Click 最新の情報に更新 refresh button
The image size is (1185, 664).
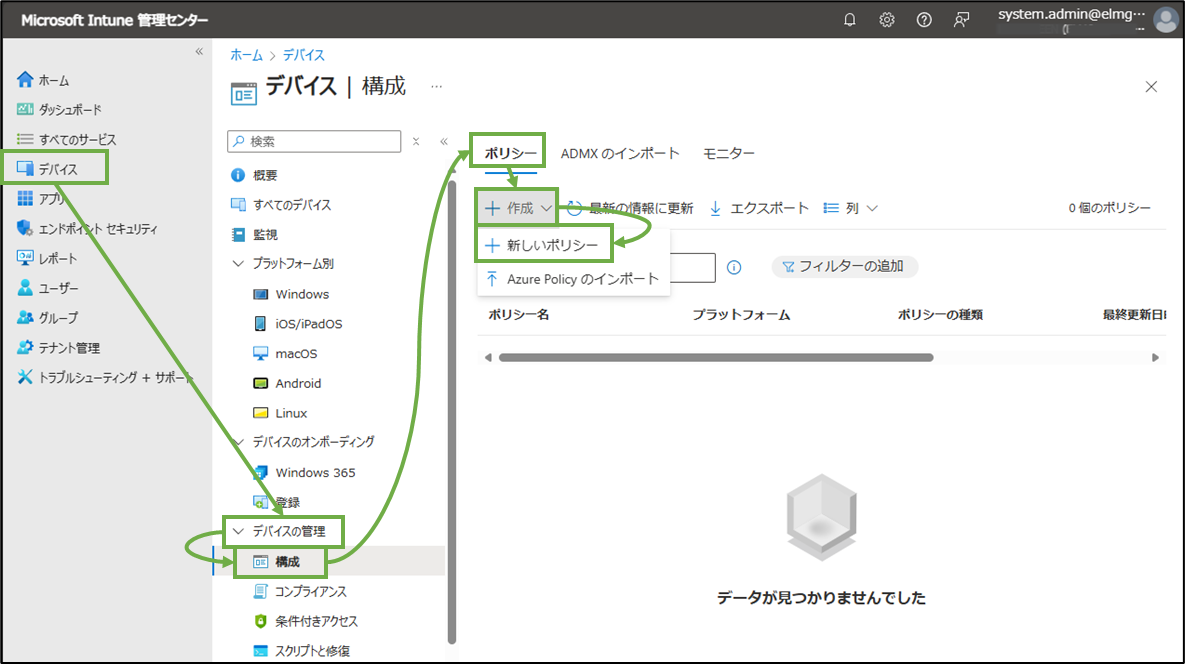[630, 208]
